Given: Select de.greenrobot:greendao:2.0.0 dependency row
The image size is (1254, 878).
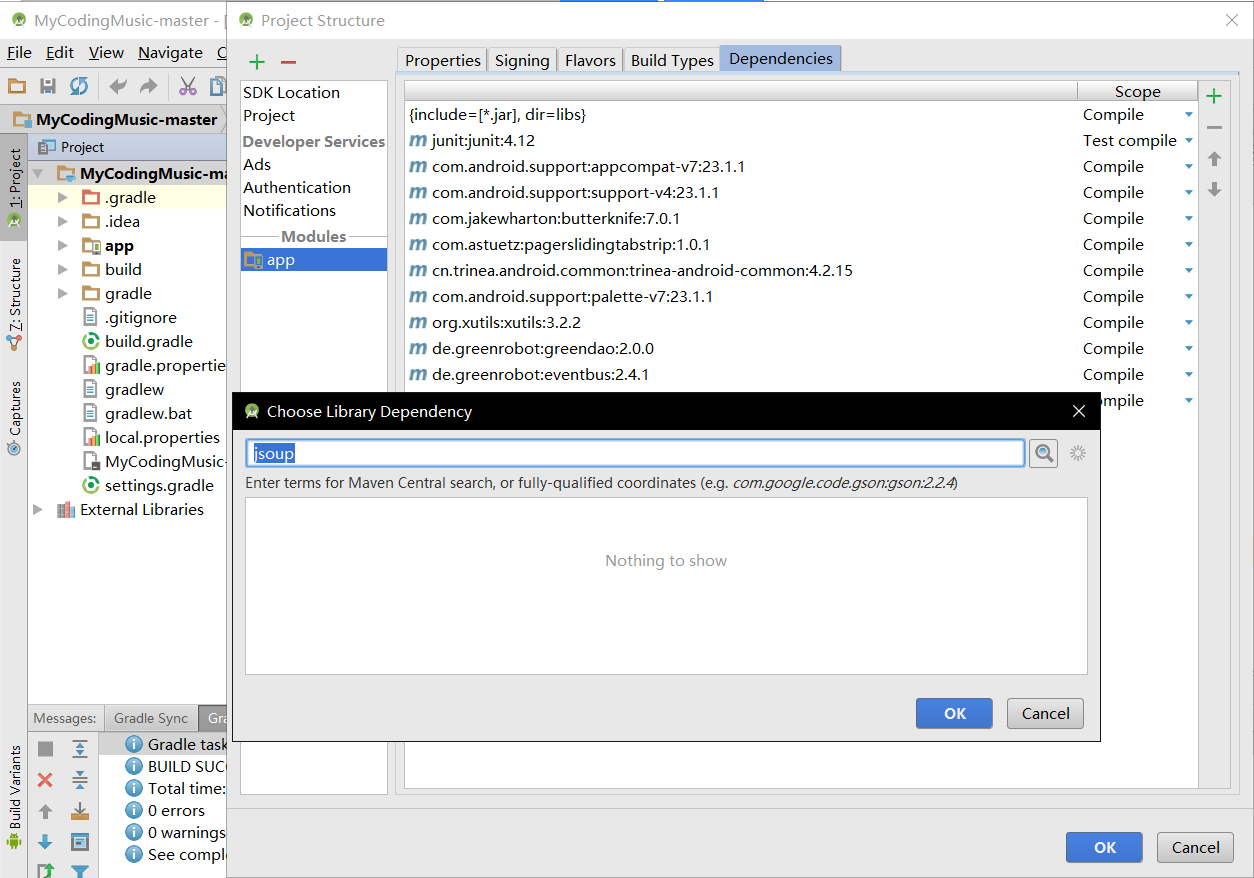Looking at the screenshot, I should pos(741,349).
